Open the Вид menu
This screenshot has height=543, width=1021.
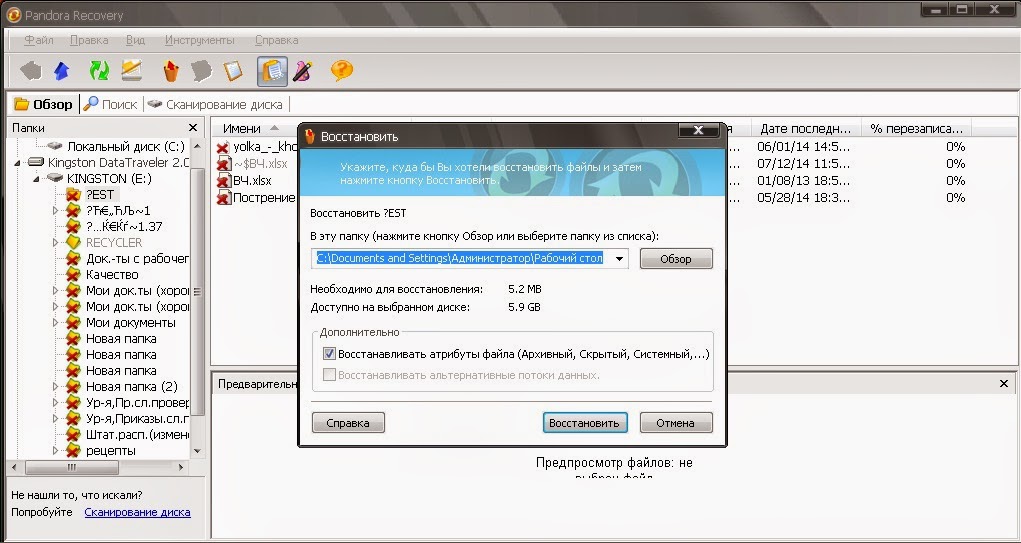pos(135,40)
